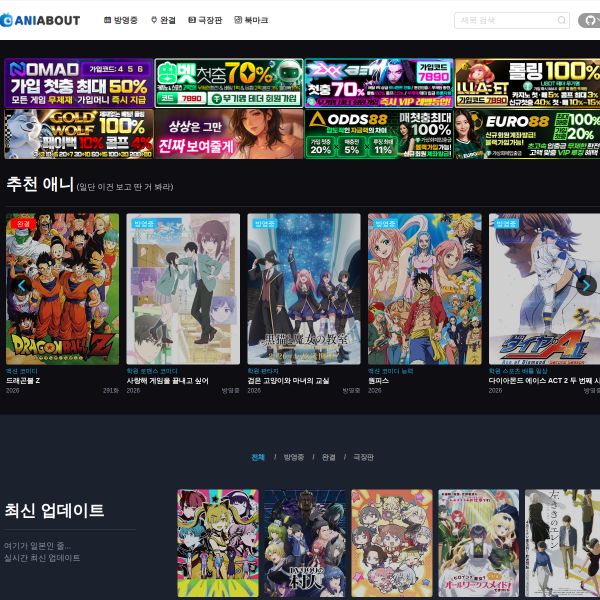Open the 방영중 menu in header
Screen dimensions: 600x600
(121, 20)
